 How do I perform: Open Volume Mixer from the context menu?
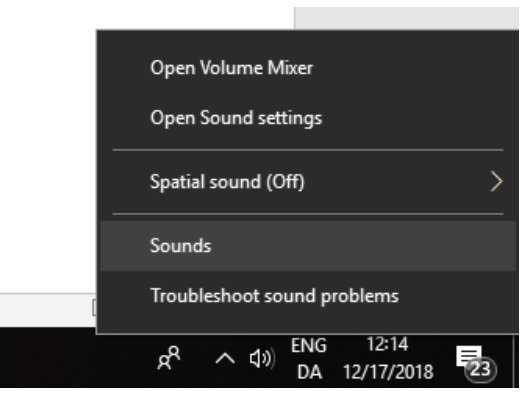pyautogui.click(x=308, y=68)
